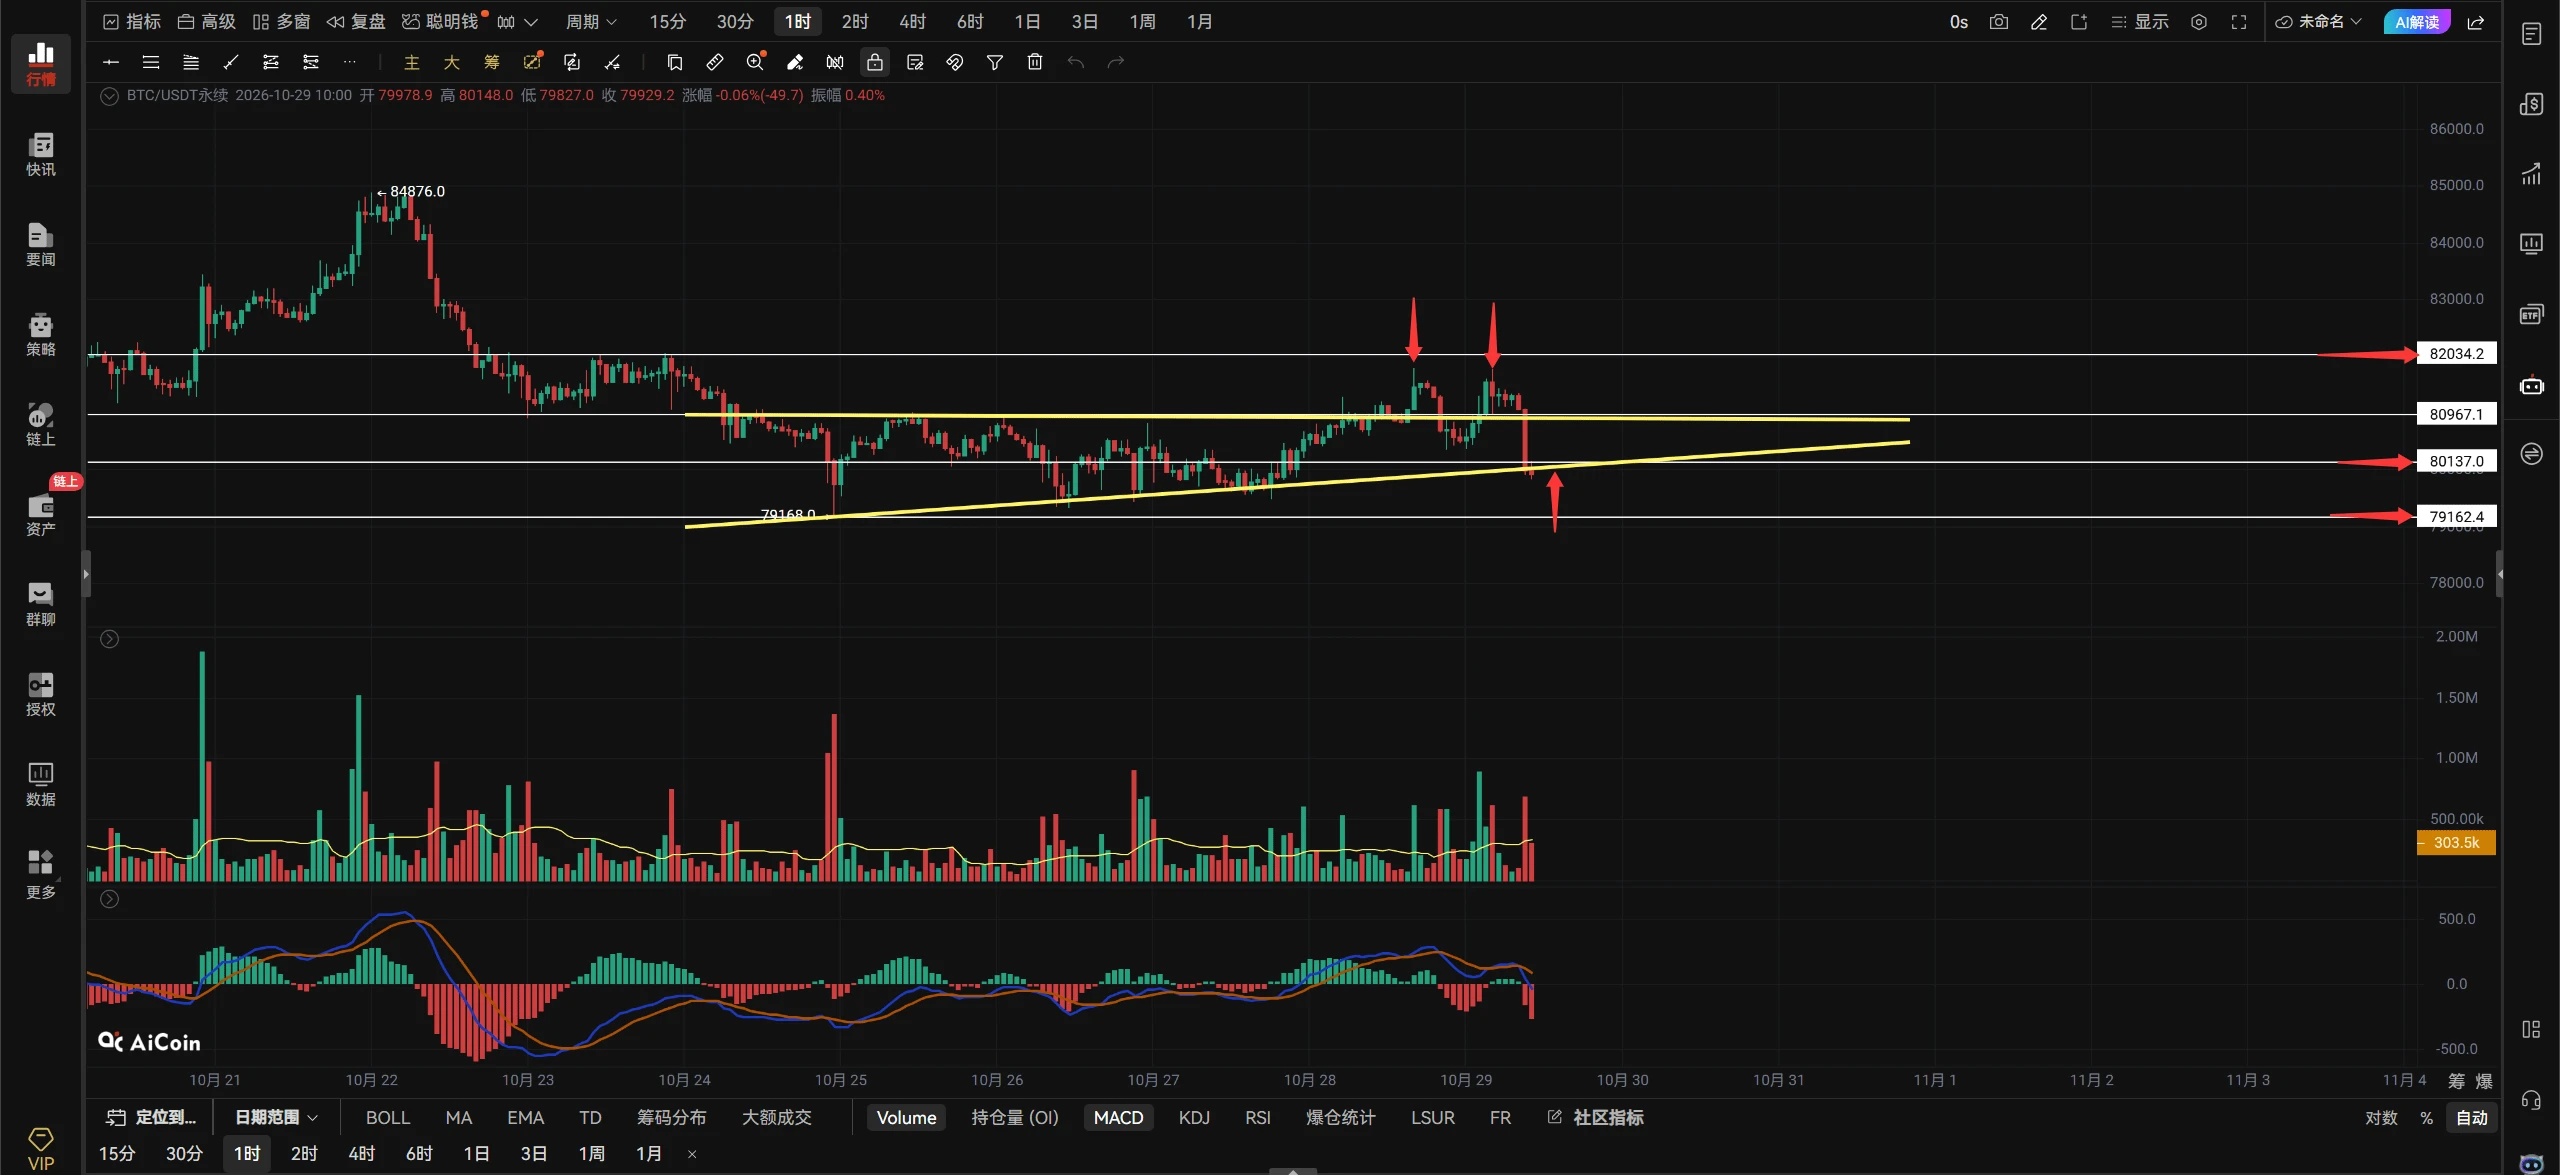Switch to the 4时 interval in top bar

tap(912, 22)
